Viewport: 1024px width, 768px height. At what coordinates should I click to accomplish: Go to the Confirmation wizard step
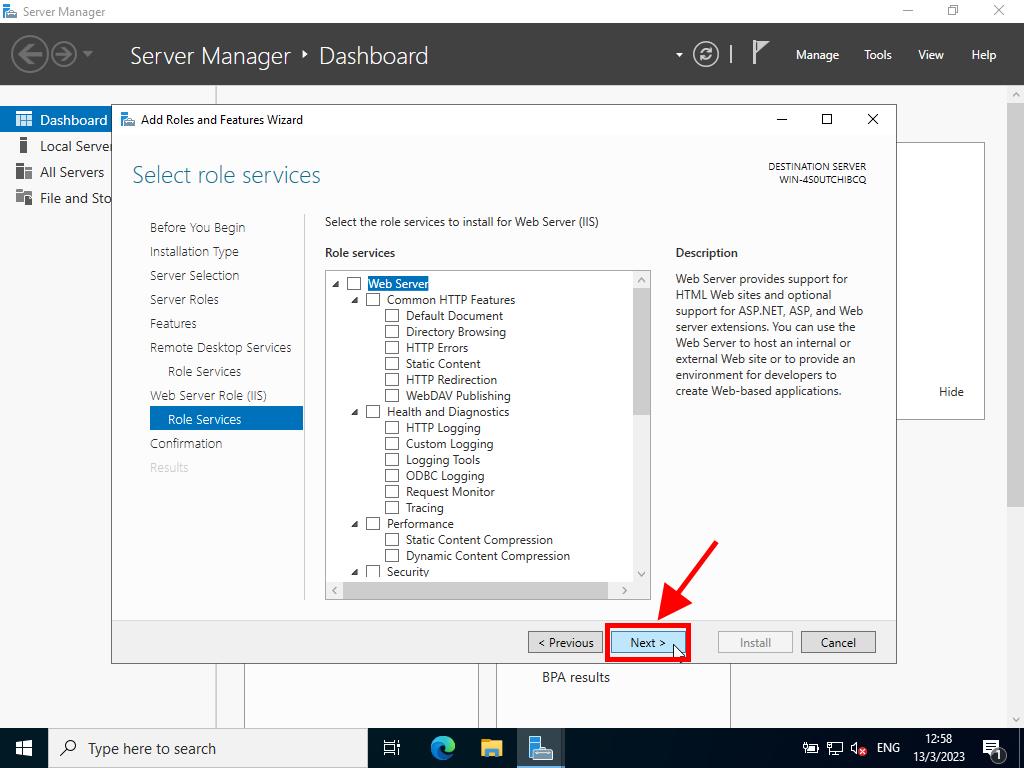(x=186, y=443)
